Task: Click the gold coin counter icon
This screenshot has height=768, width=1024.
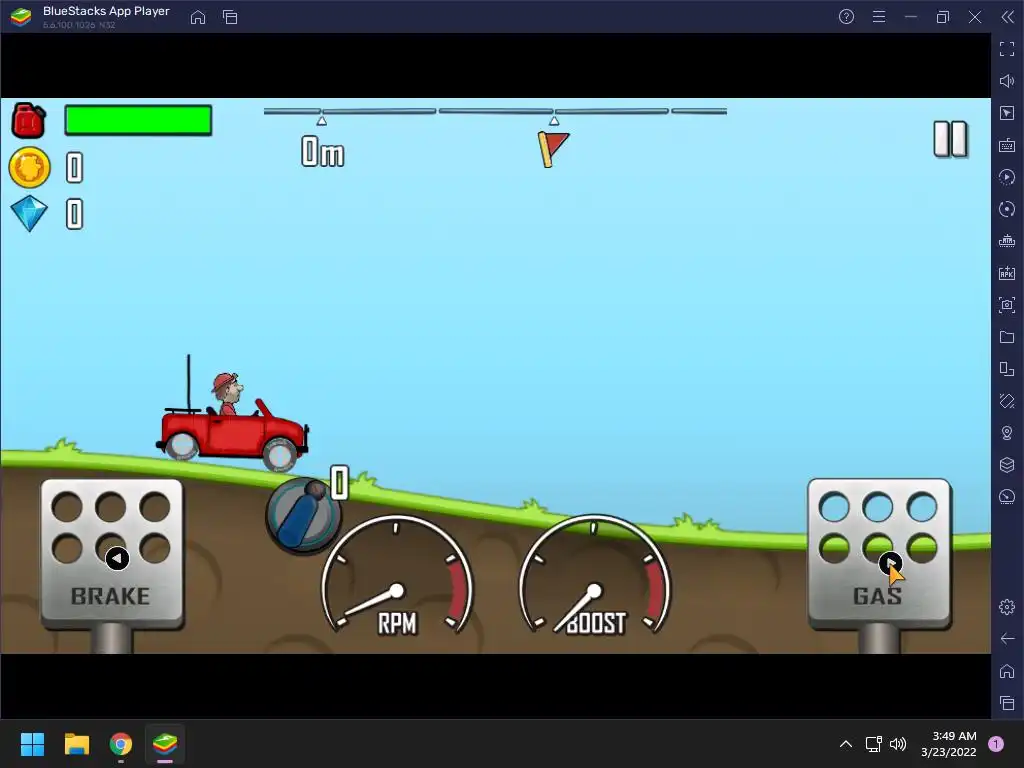Action: click(x=29, y=168)
